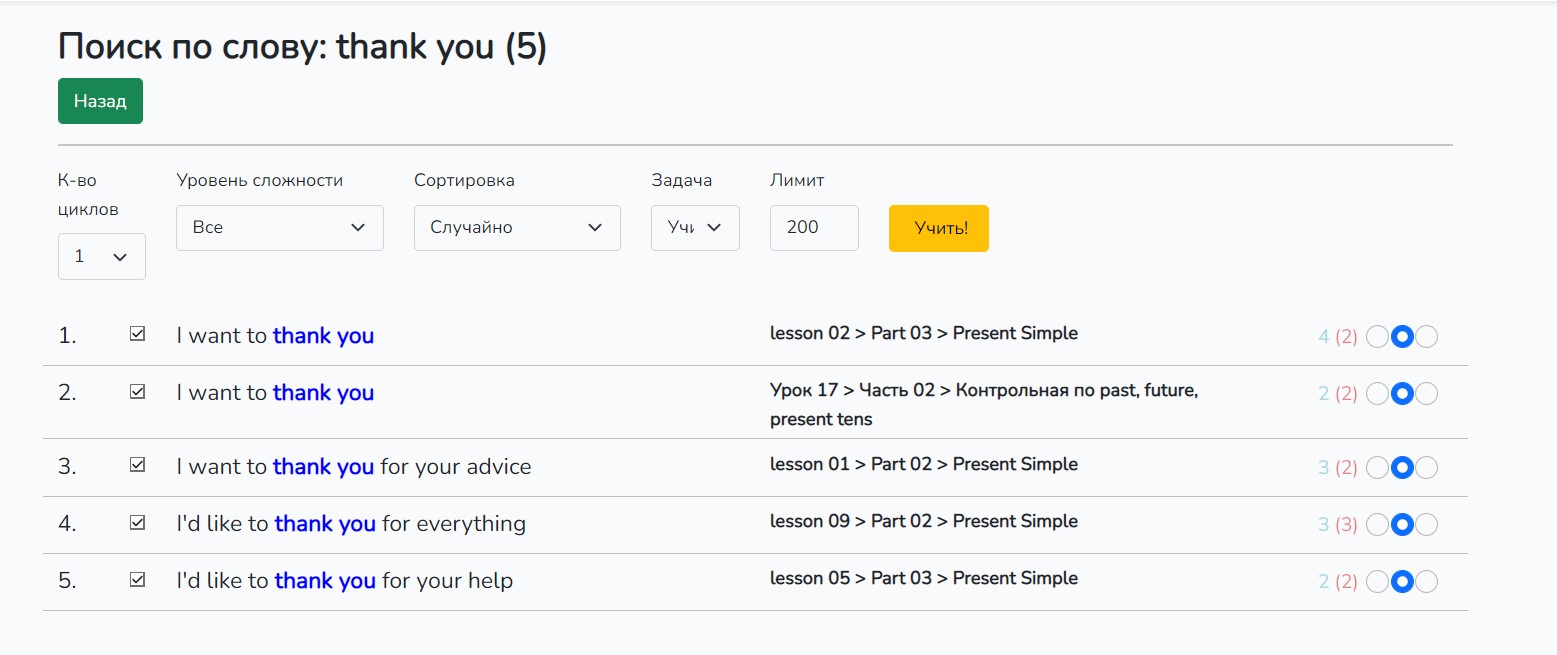The width and height of the screenshot is (1557, 655).
Task: Uncheck "thank you for your help" checkbox
Action: 138,579
